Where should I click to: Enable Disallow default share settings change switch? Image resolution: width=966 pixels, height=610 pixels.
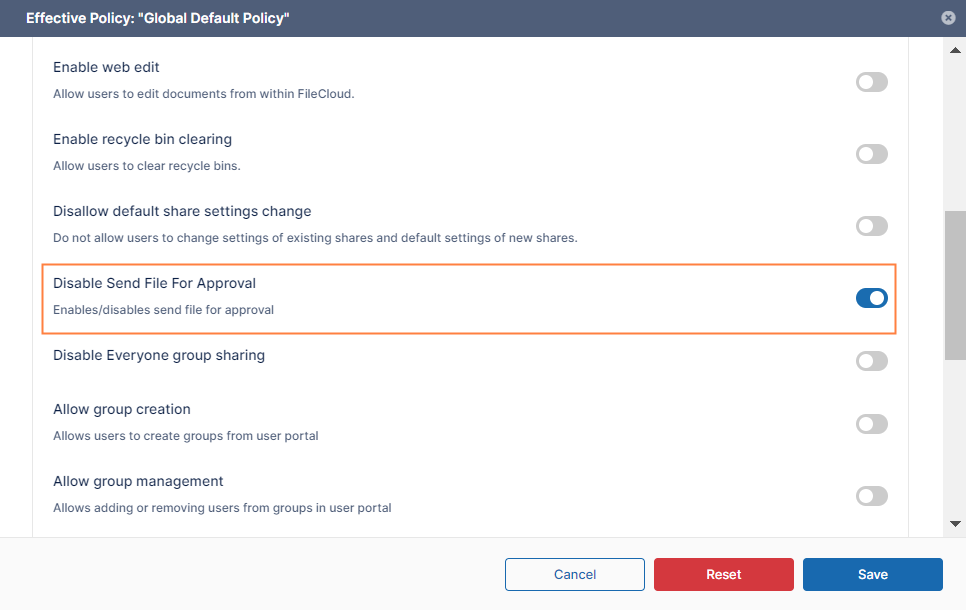[x=871, y=226]
